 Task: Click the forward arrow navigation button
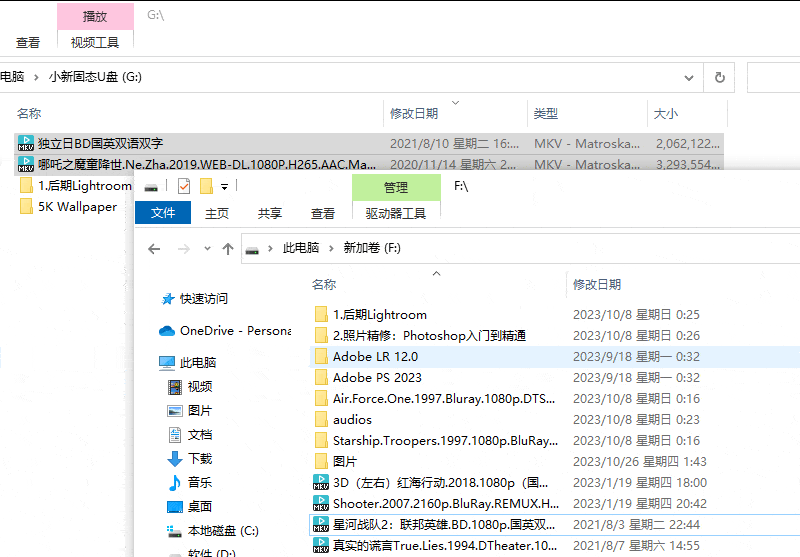pos(184,249)
